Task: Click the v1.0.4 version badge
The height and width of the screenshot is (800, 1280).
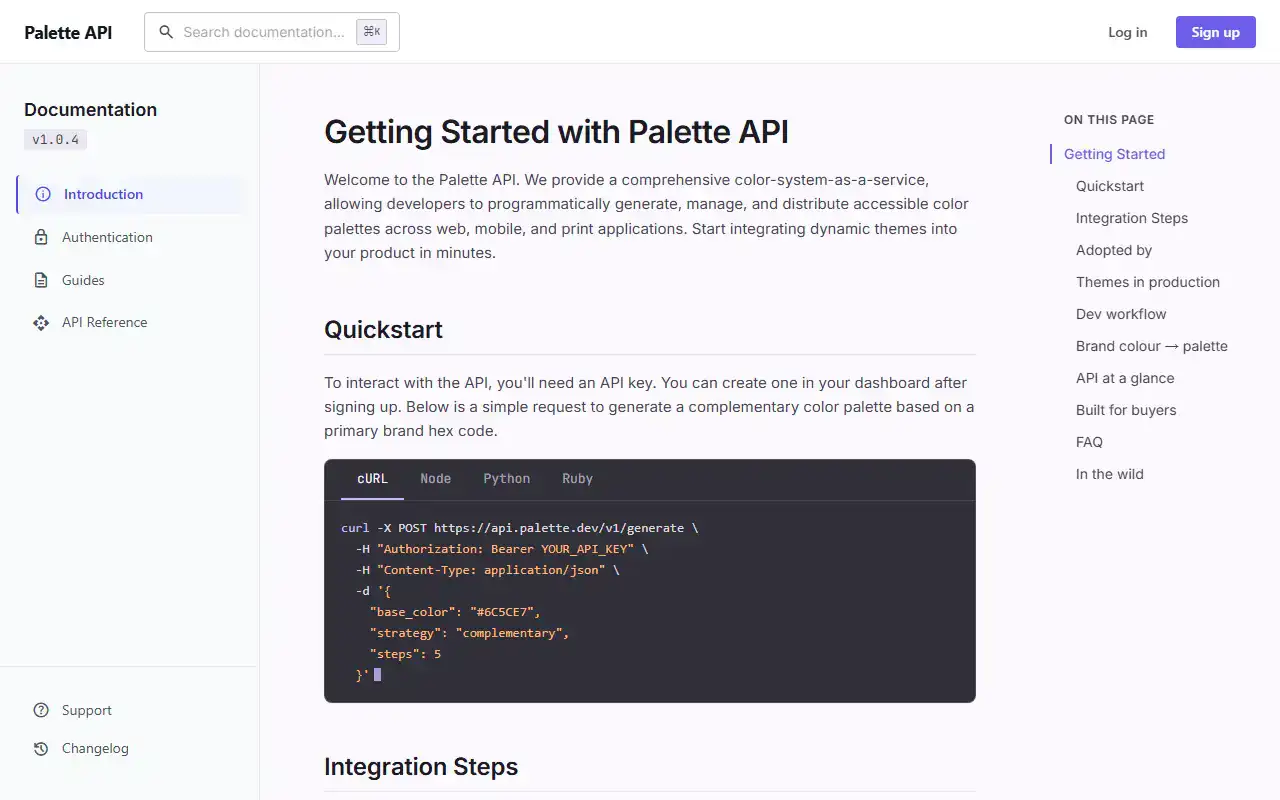Action: (x=56, y=140)
